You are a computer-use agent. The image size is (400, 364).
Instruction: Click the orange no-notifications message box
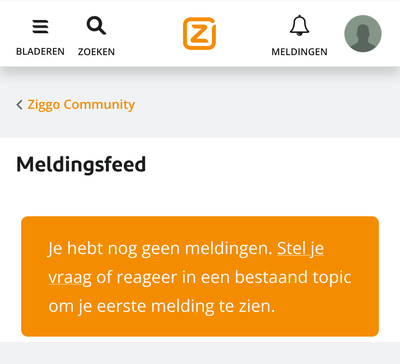coord(200,276)
